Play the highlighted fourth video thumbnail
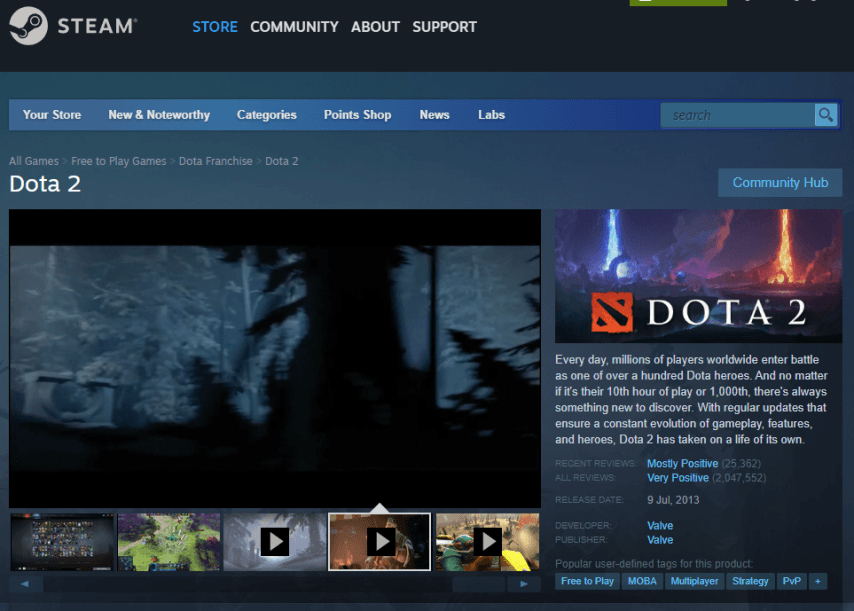The image size is (854, 611). pos(380,541)
